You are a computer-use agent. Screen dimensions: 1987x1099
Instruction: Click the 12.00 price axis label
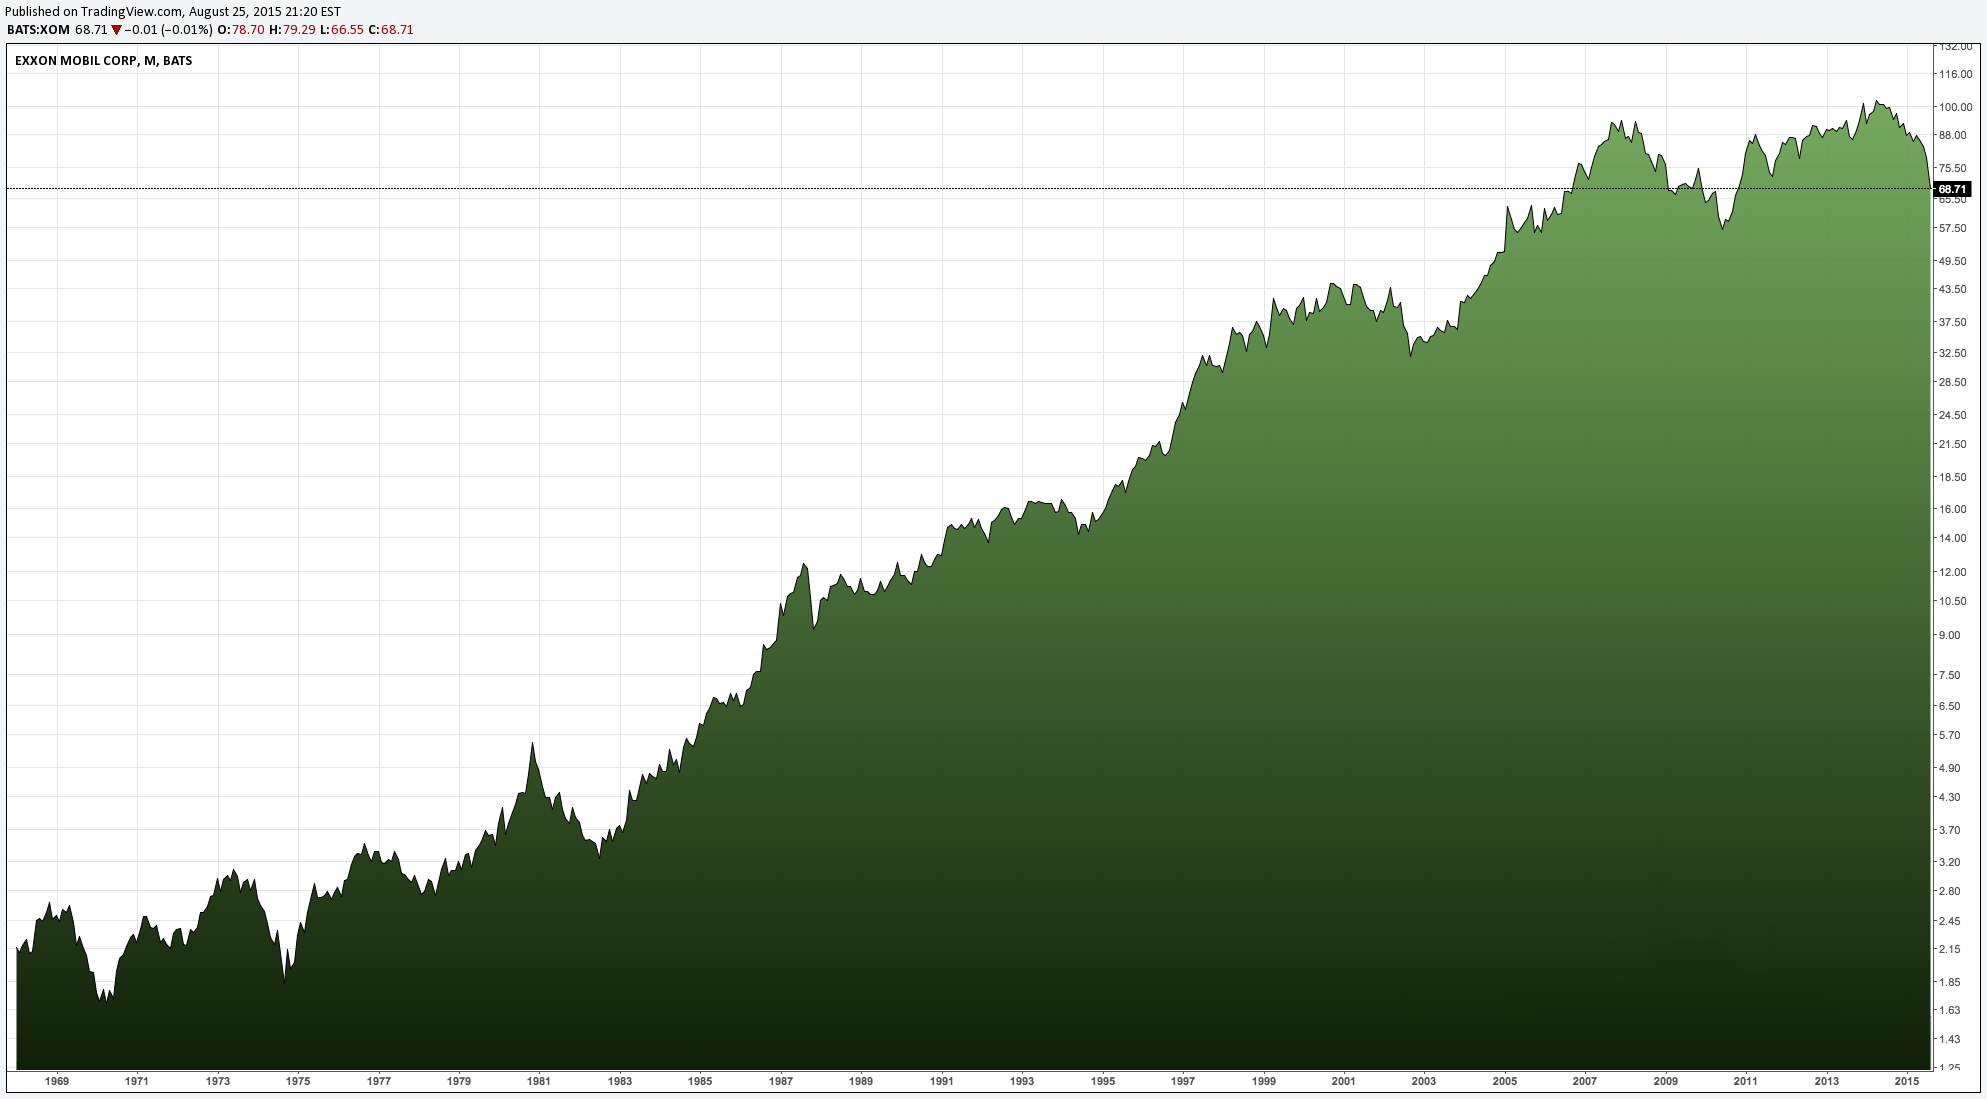1953,572
